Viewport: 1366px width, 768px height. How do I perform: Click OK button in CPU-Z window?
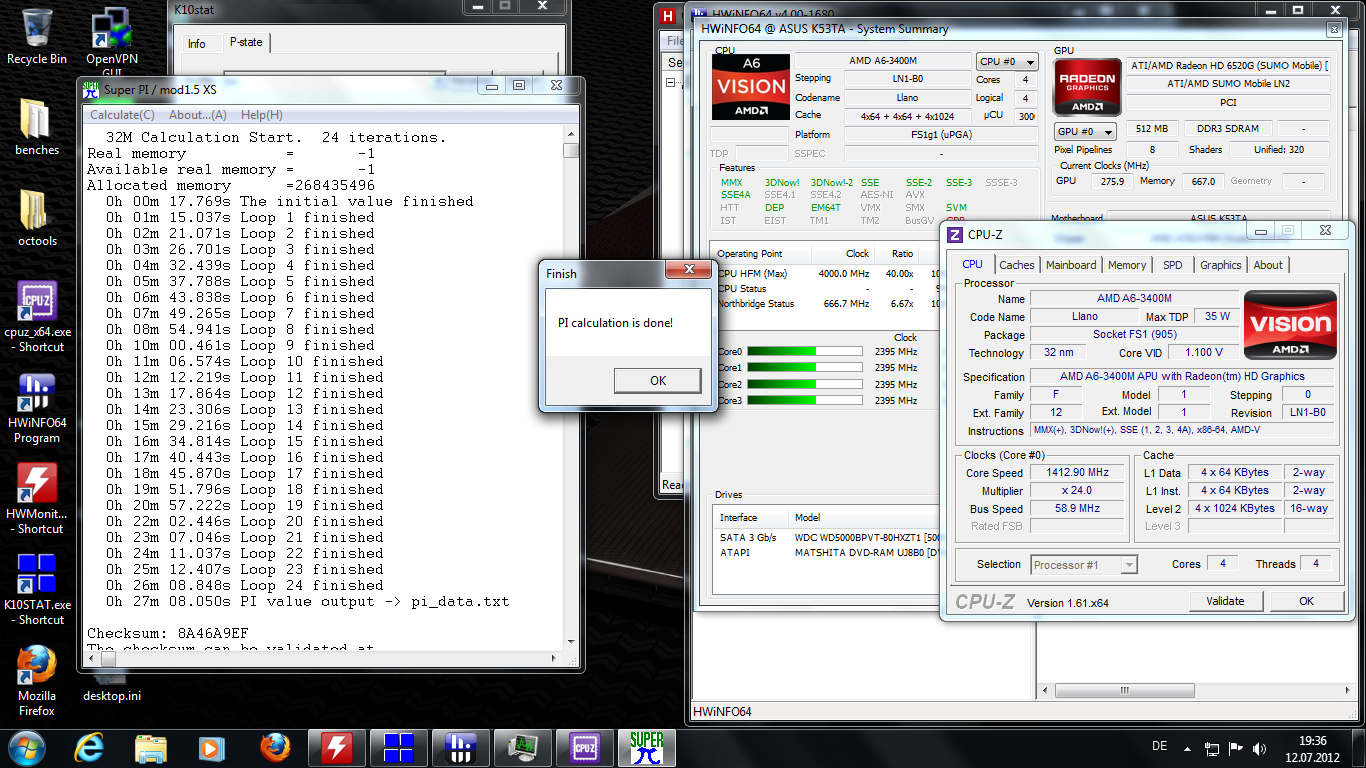pos(1306,601)
